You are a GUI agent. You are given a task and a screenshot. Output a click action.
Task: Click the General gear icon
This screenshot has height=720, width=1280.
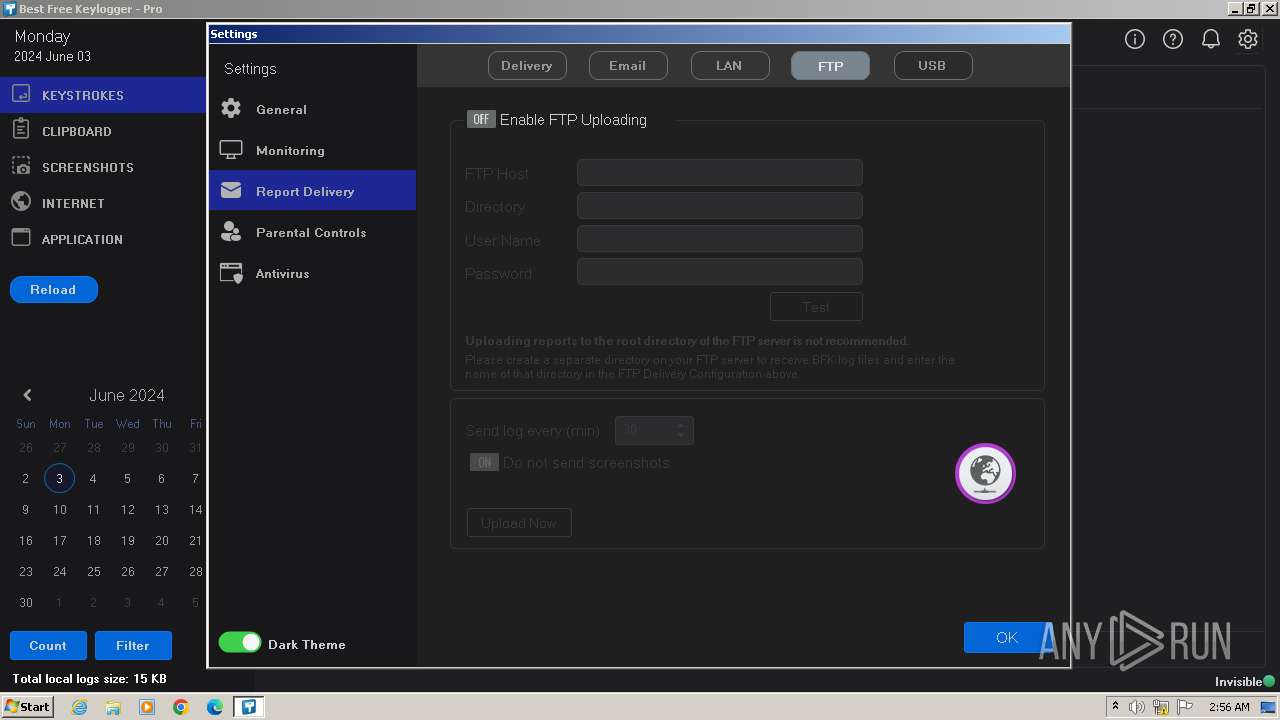tap(231, 108)
